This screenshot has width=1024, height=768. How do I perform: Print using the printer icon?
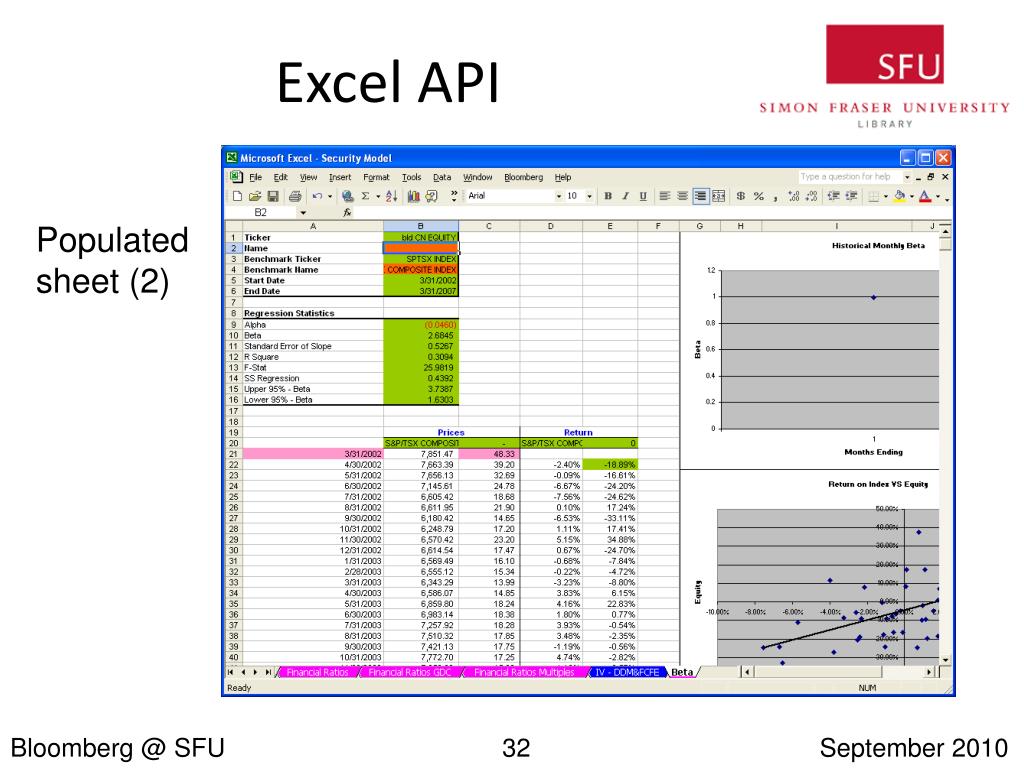295,196
